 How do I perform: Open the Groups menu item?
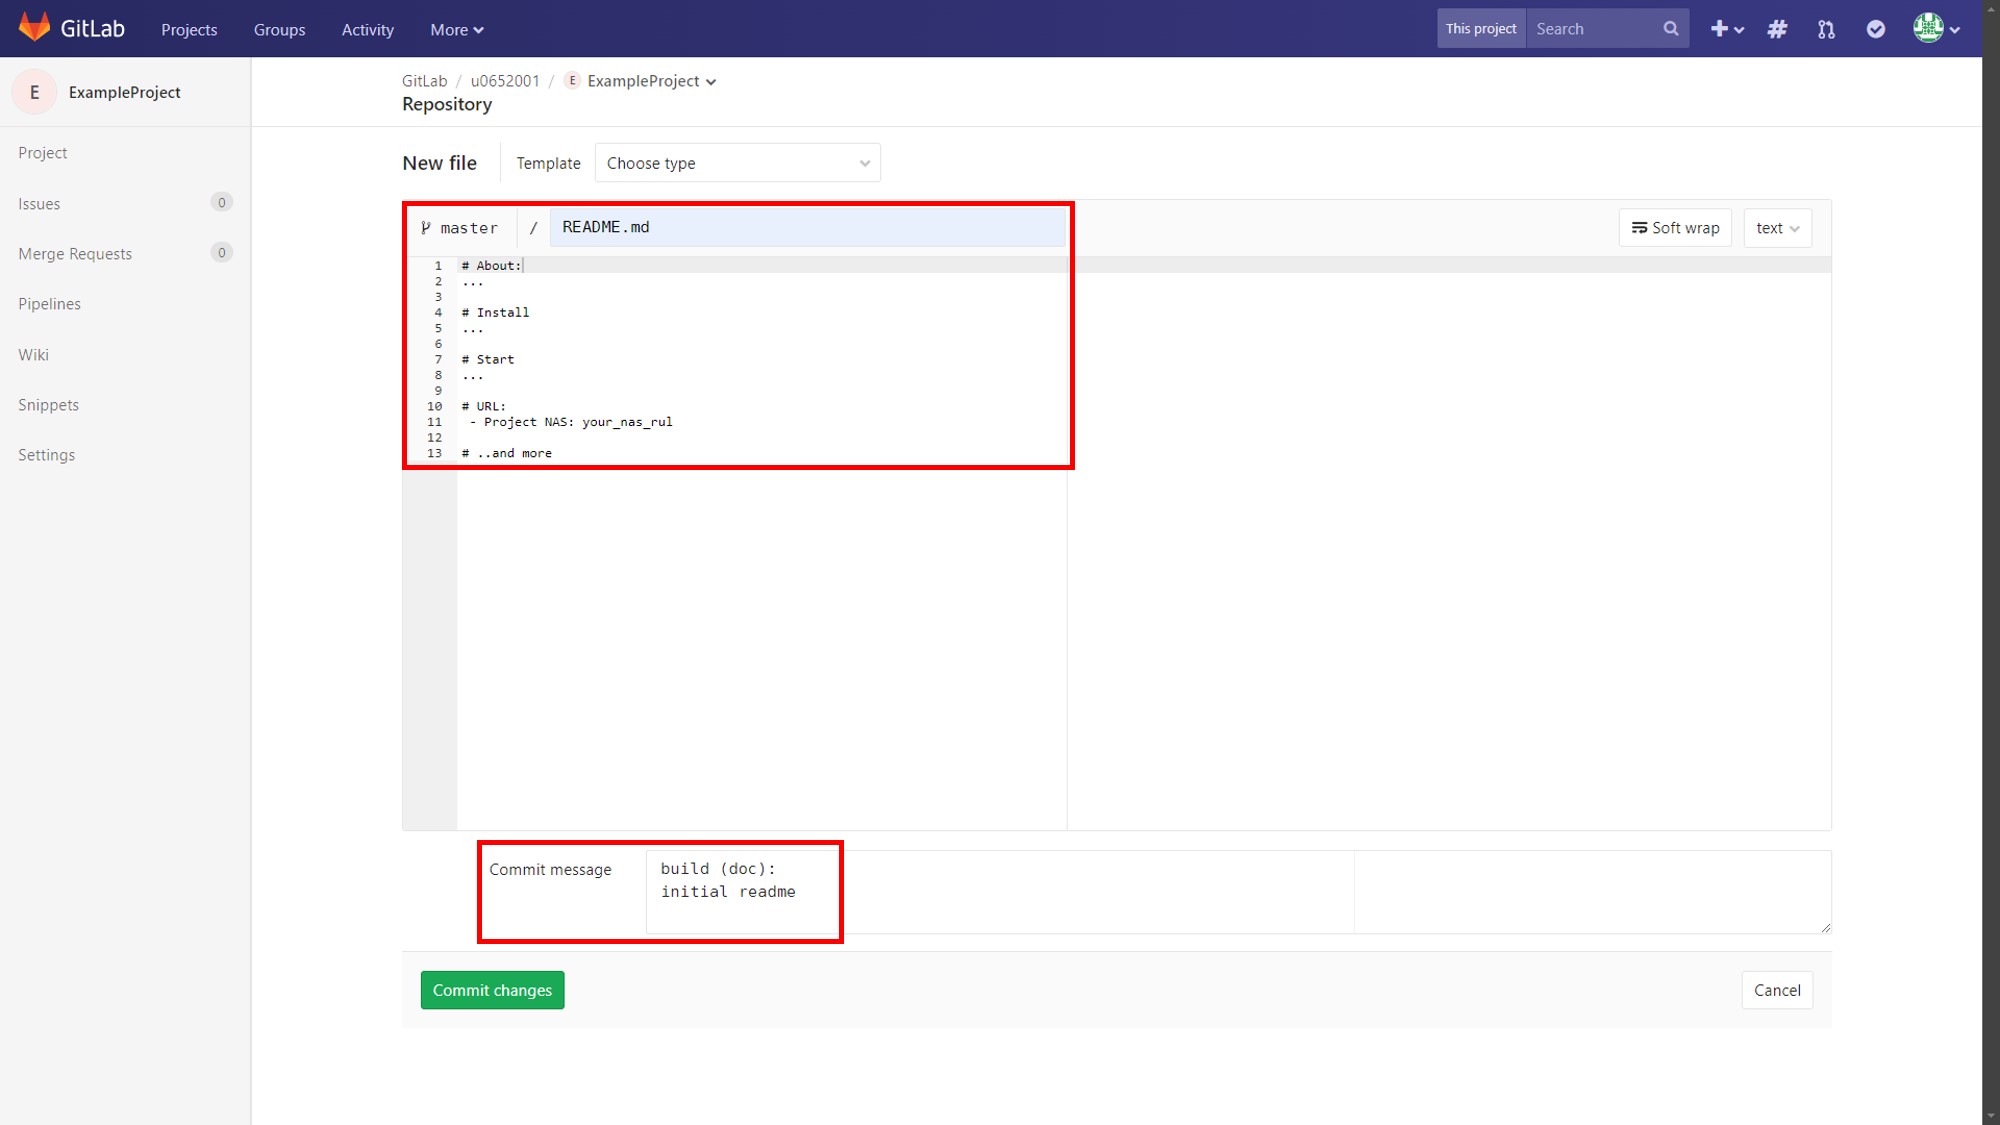point(279,30)
